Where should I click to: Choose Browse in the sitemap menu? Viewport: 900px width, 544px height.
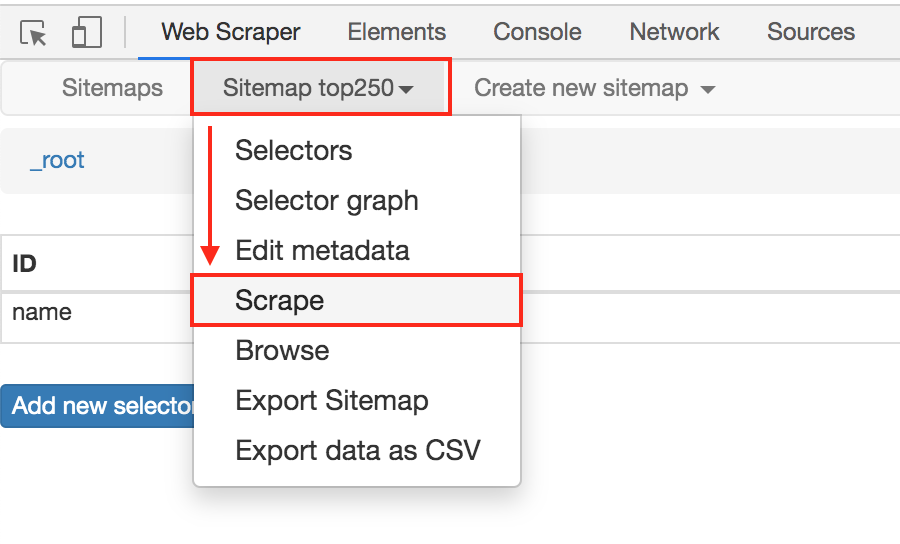pyautogui.click(x=282, y=351)
